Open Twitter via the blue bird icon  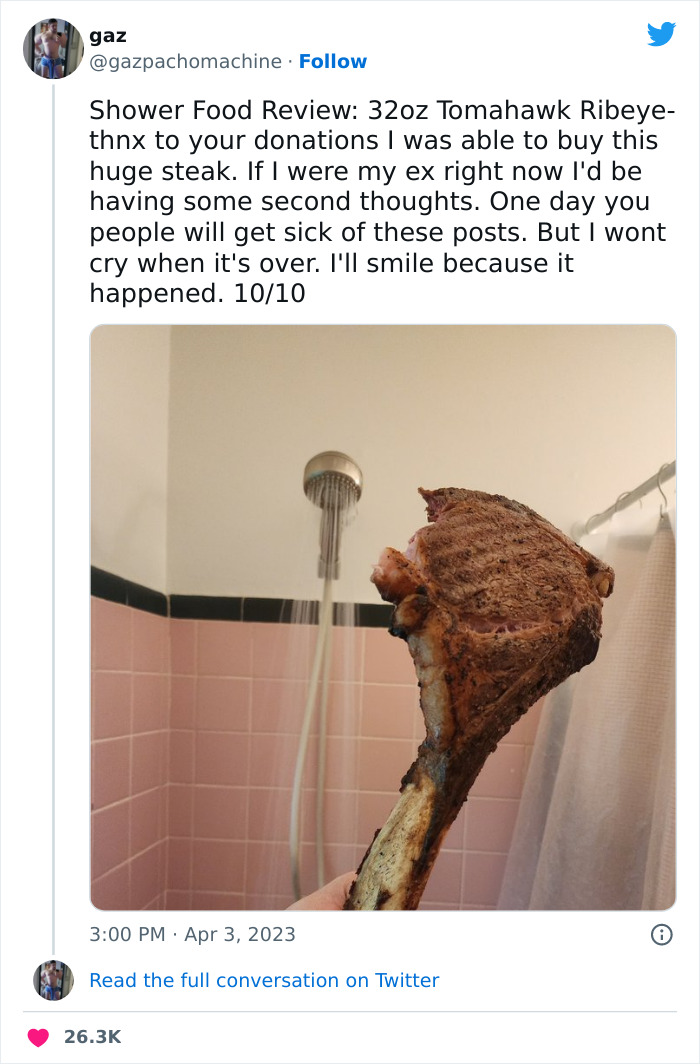click(x=662, y=34)
